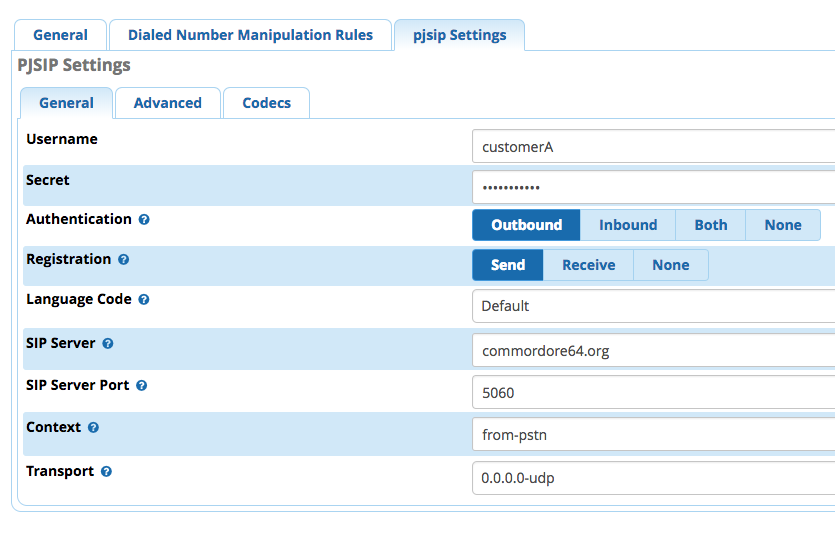Open help tooltip for Registration
The width and height of the screenshot is (835, 549).
click(124, 259)
